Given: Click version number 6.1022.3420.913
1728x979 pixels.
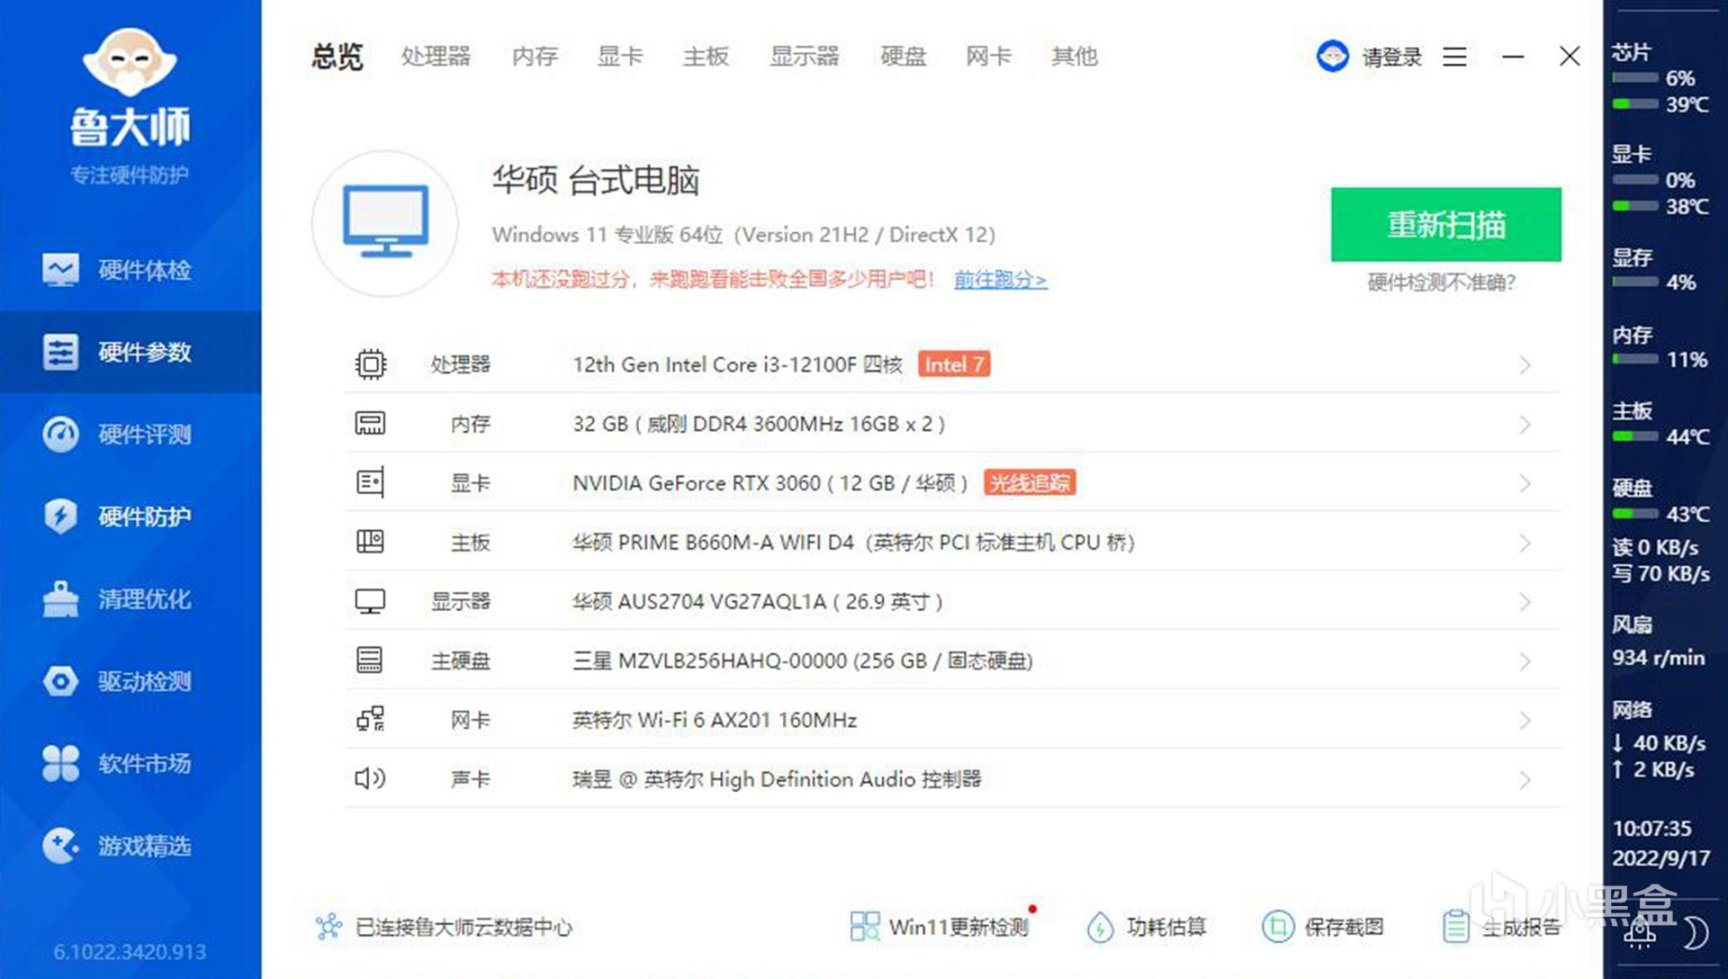Looking at the screenshot, I should tap(130, 952).
